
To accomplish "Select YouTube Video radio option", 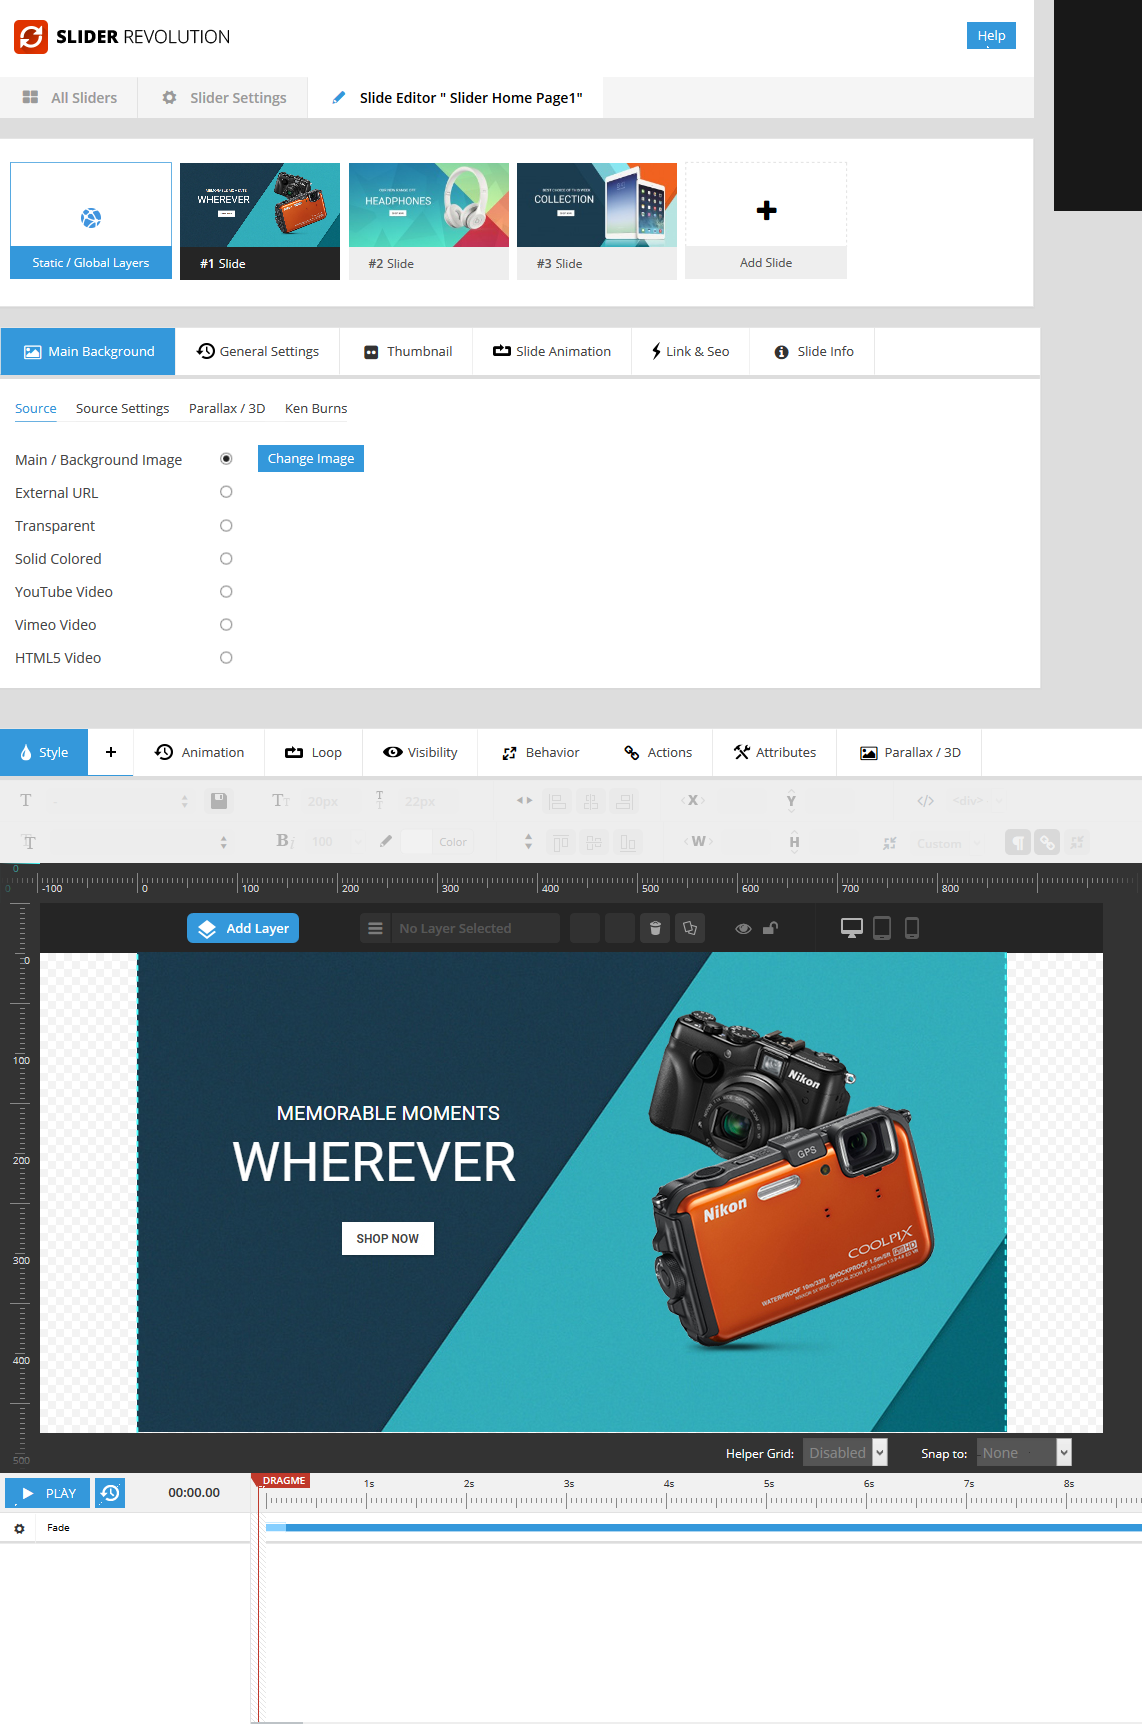I will point(226,591).
